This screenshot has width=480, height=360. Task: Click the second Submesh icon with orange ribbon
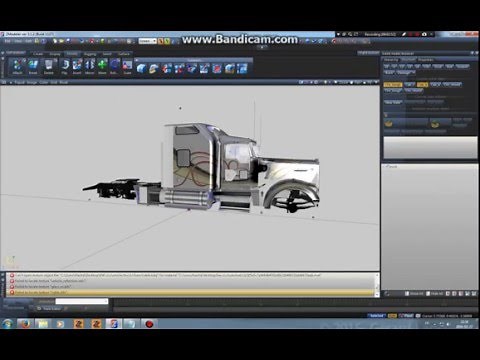point(154,68)
